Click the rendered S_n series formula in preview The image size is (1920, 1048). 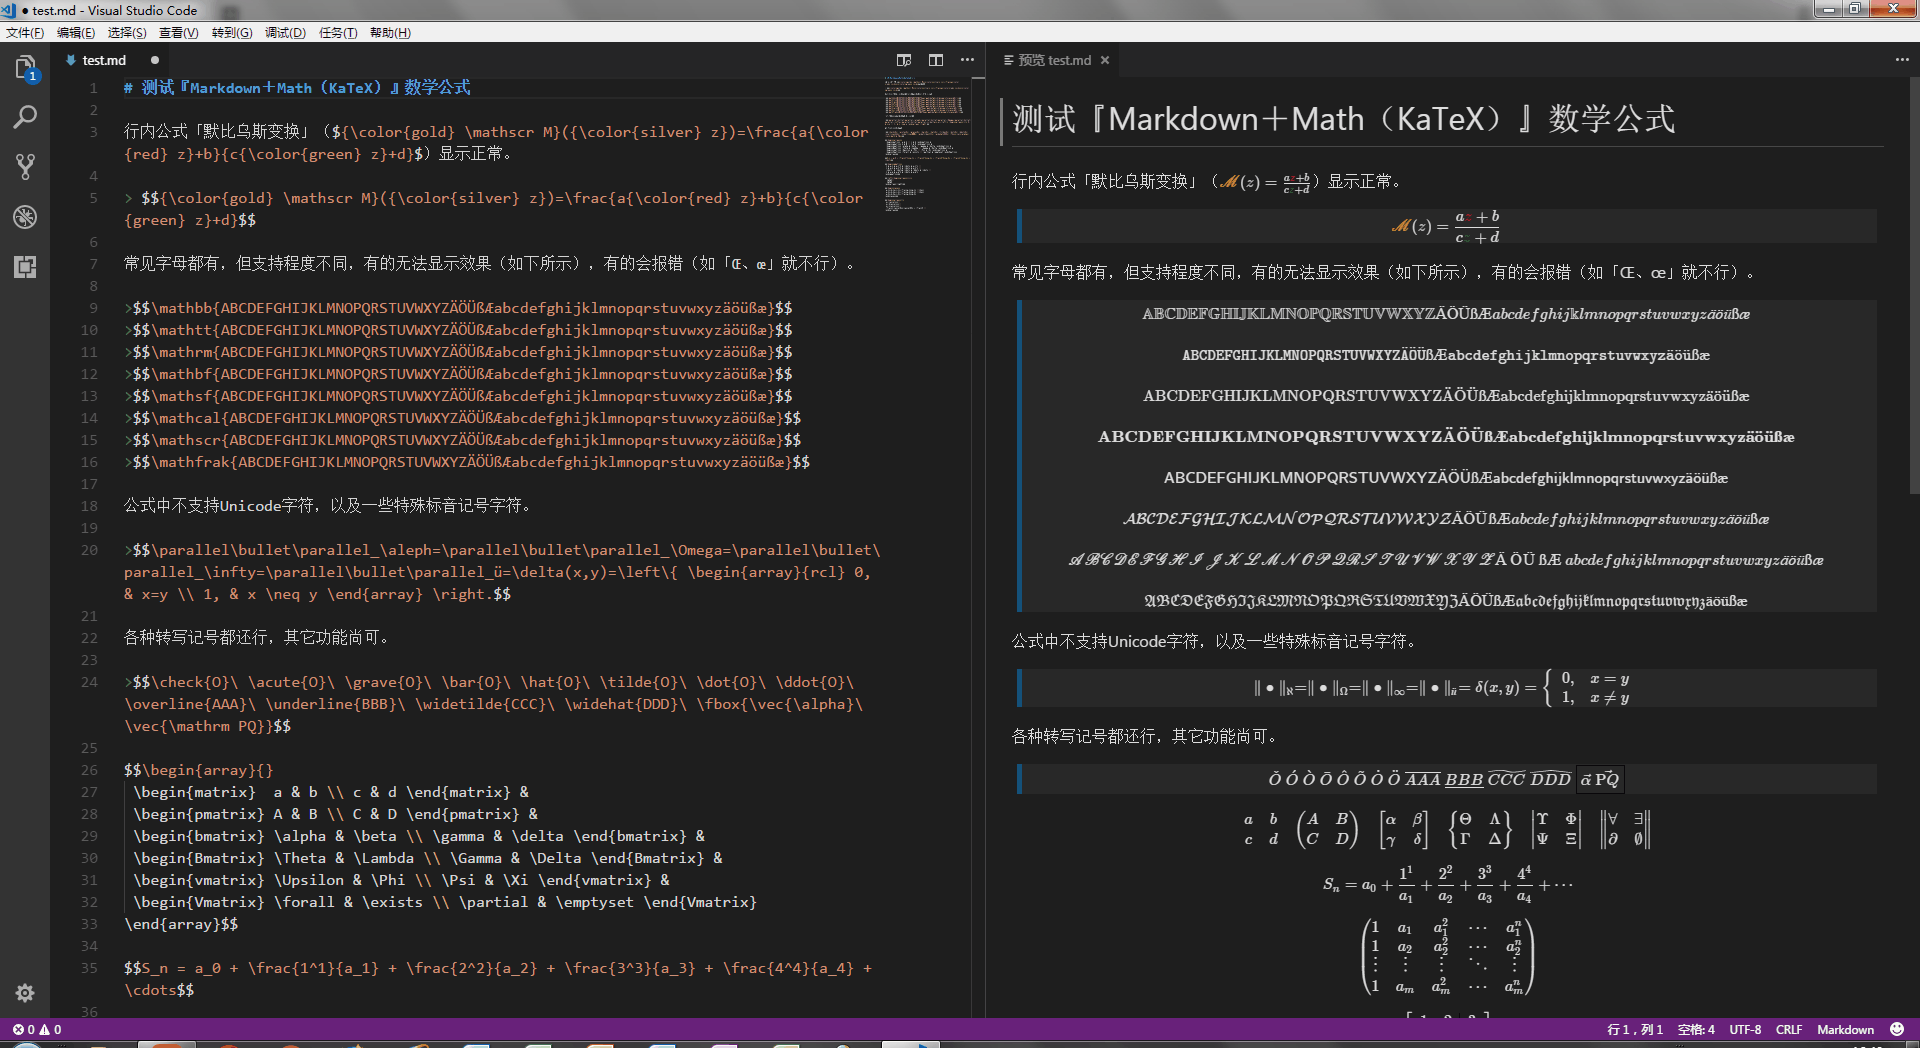pyautogui.click(x=1446, y=885)
